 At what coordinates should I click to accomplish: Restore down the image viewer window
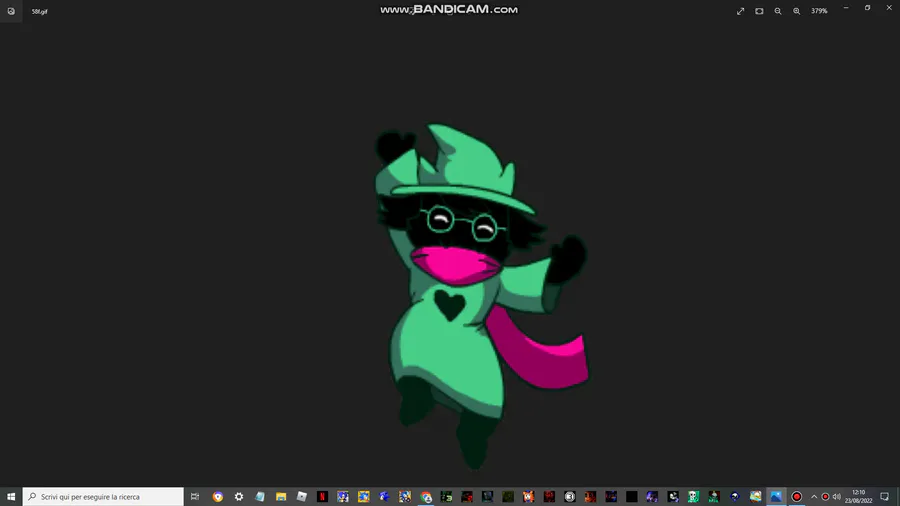point(867,8)
